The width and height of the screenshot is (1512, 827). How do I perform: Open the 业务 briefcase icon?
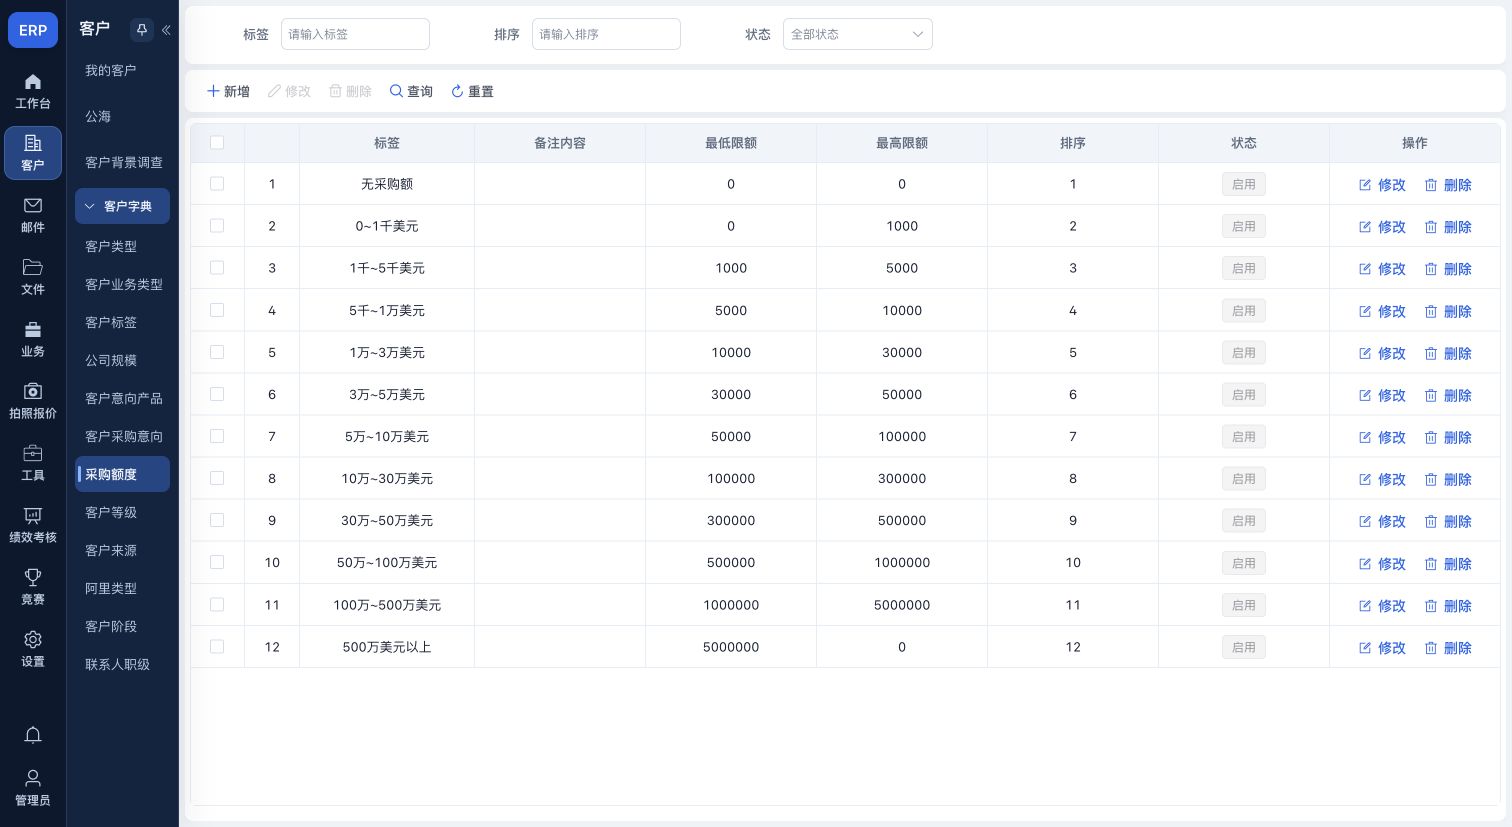[33, 329]
